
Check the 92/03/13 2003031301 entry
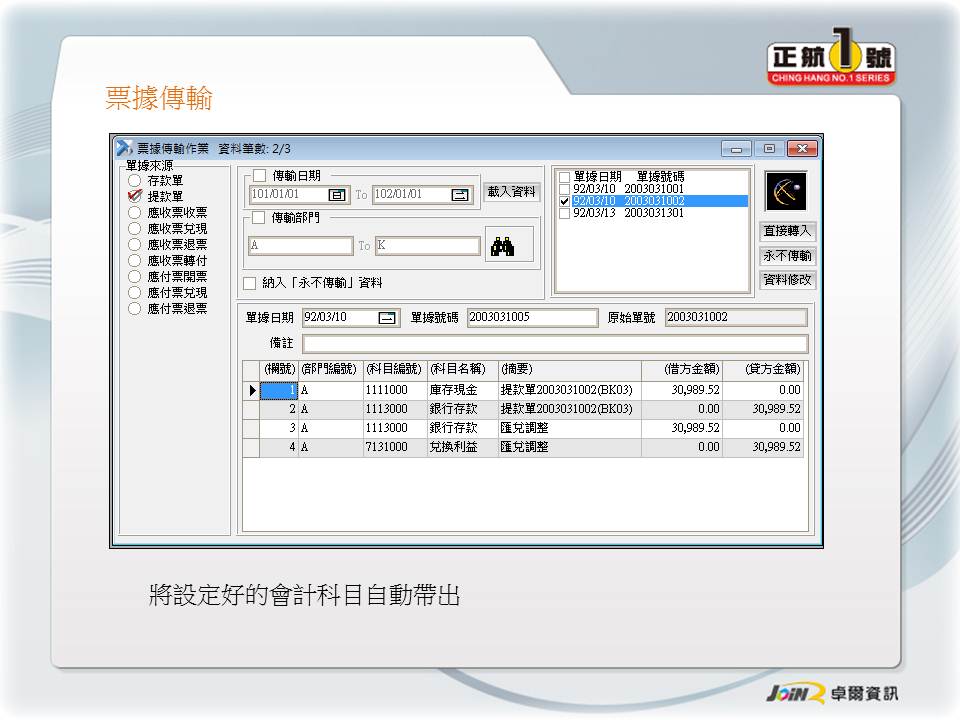[565, 213]
